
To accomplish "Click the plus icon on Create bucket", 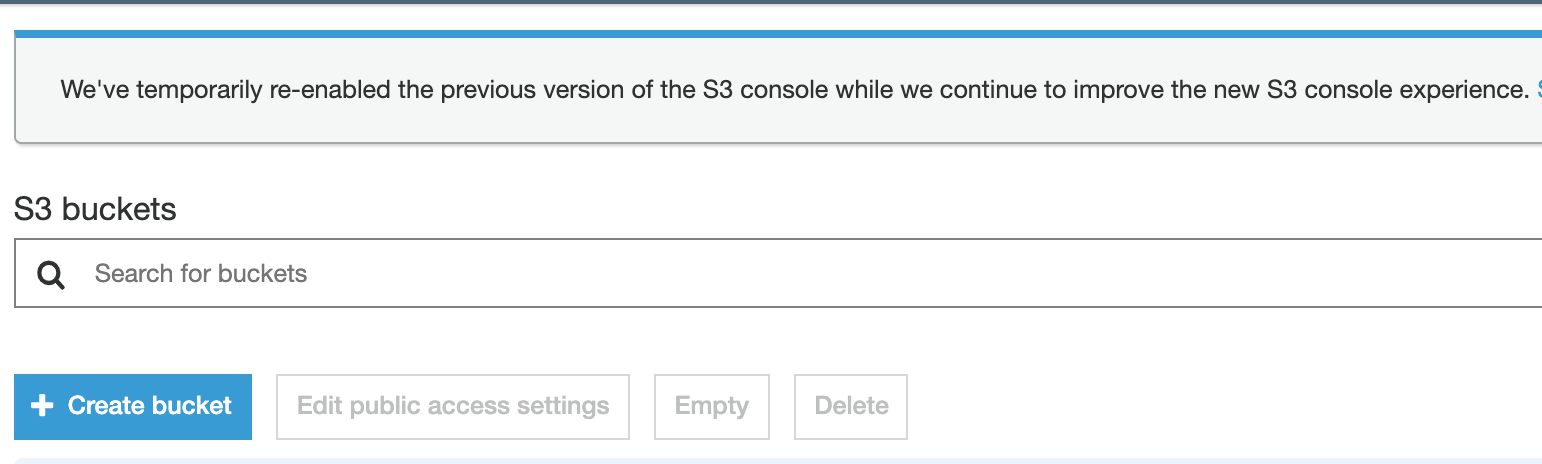I will pos(42,406).
